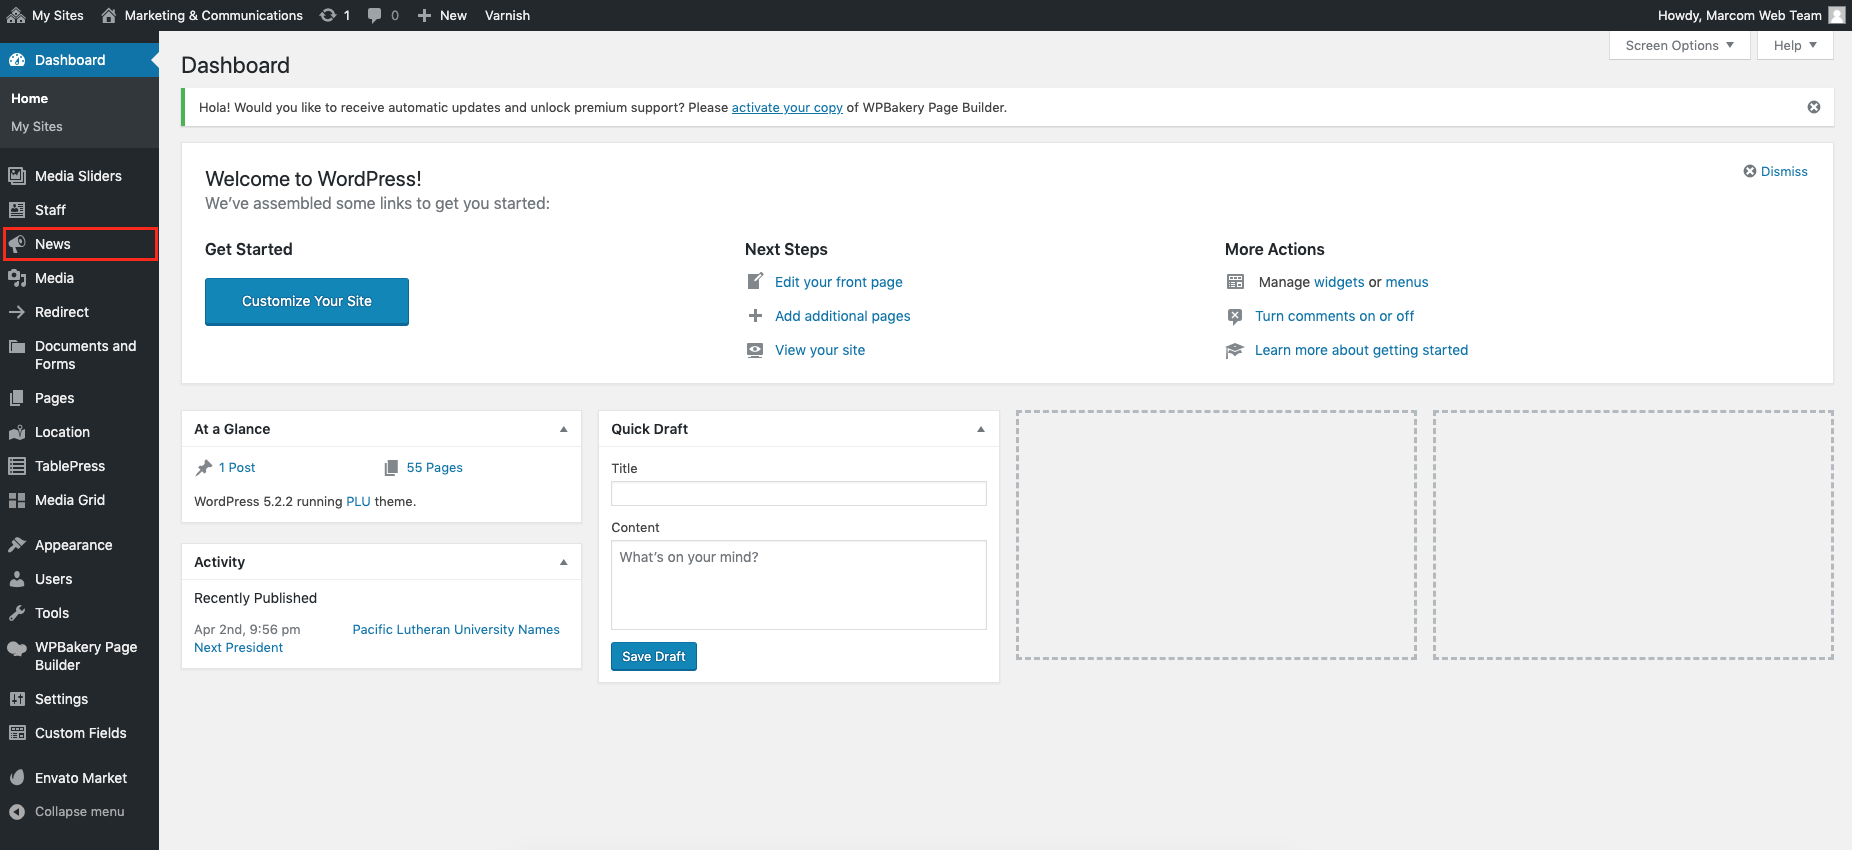Click the Redirect arrow icon
Screen dimensions: 1852x850
tap(17, 312)
